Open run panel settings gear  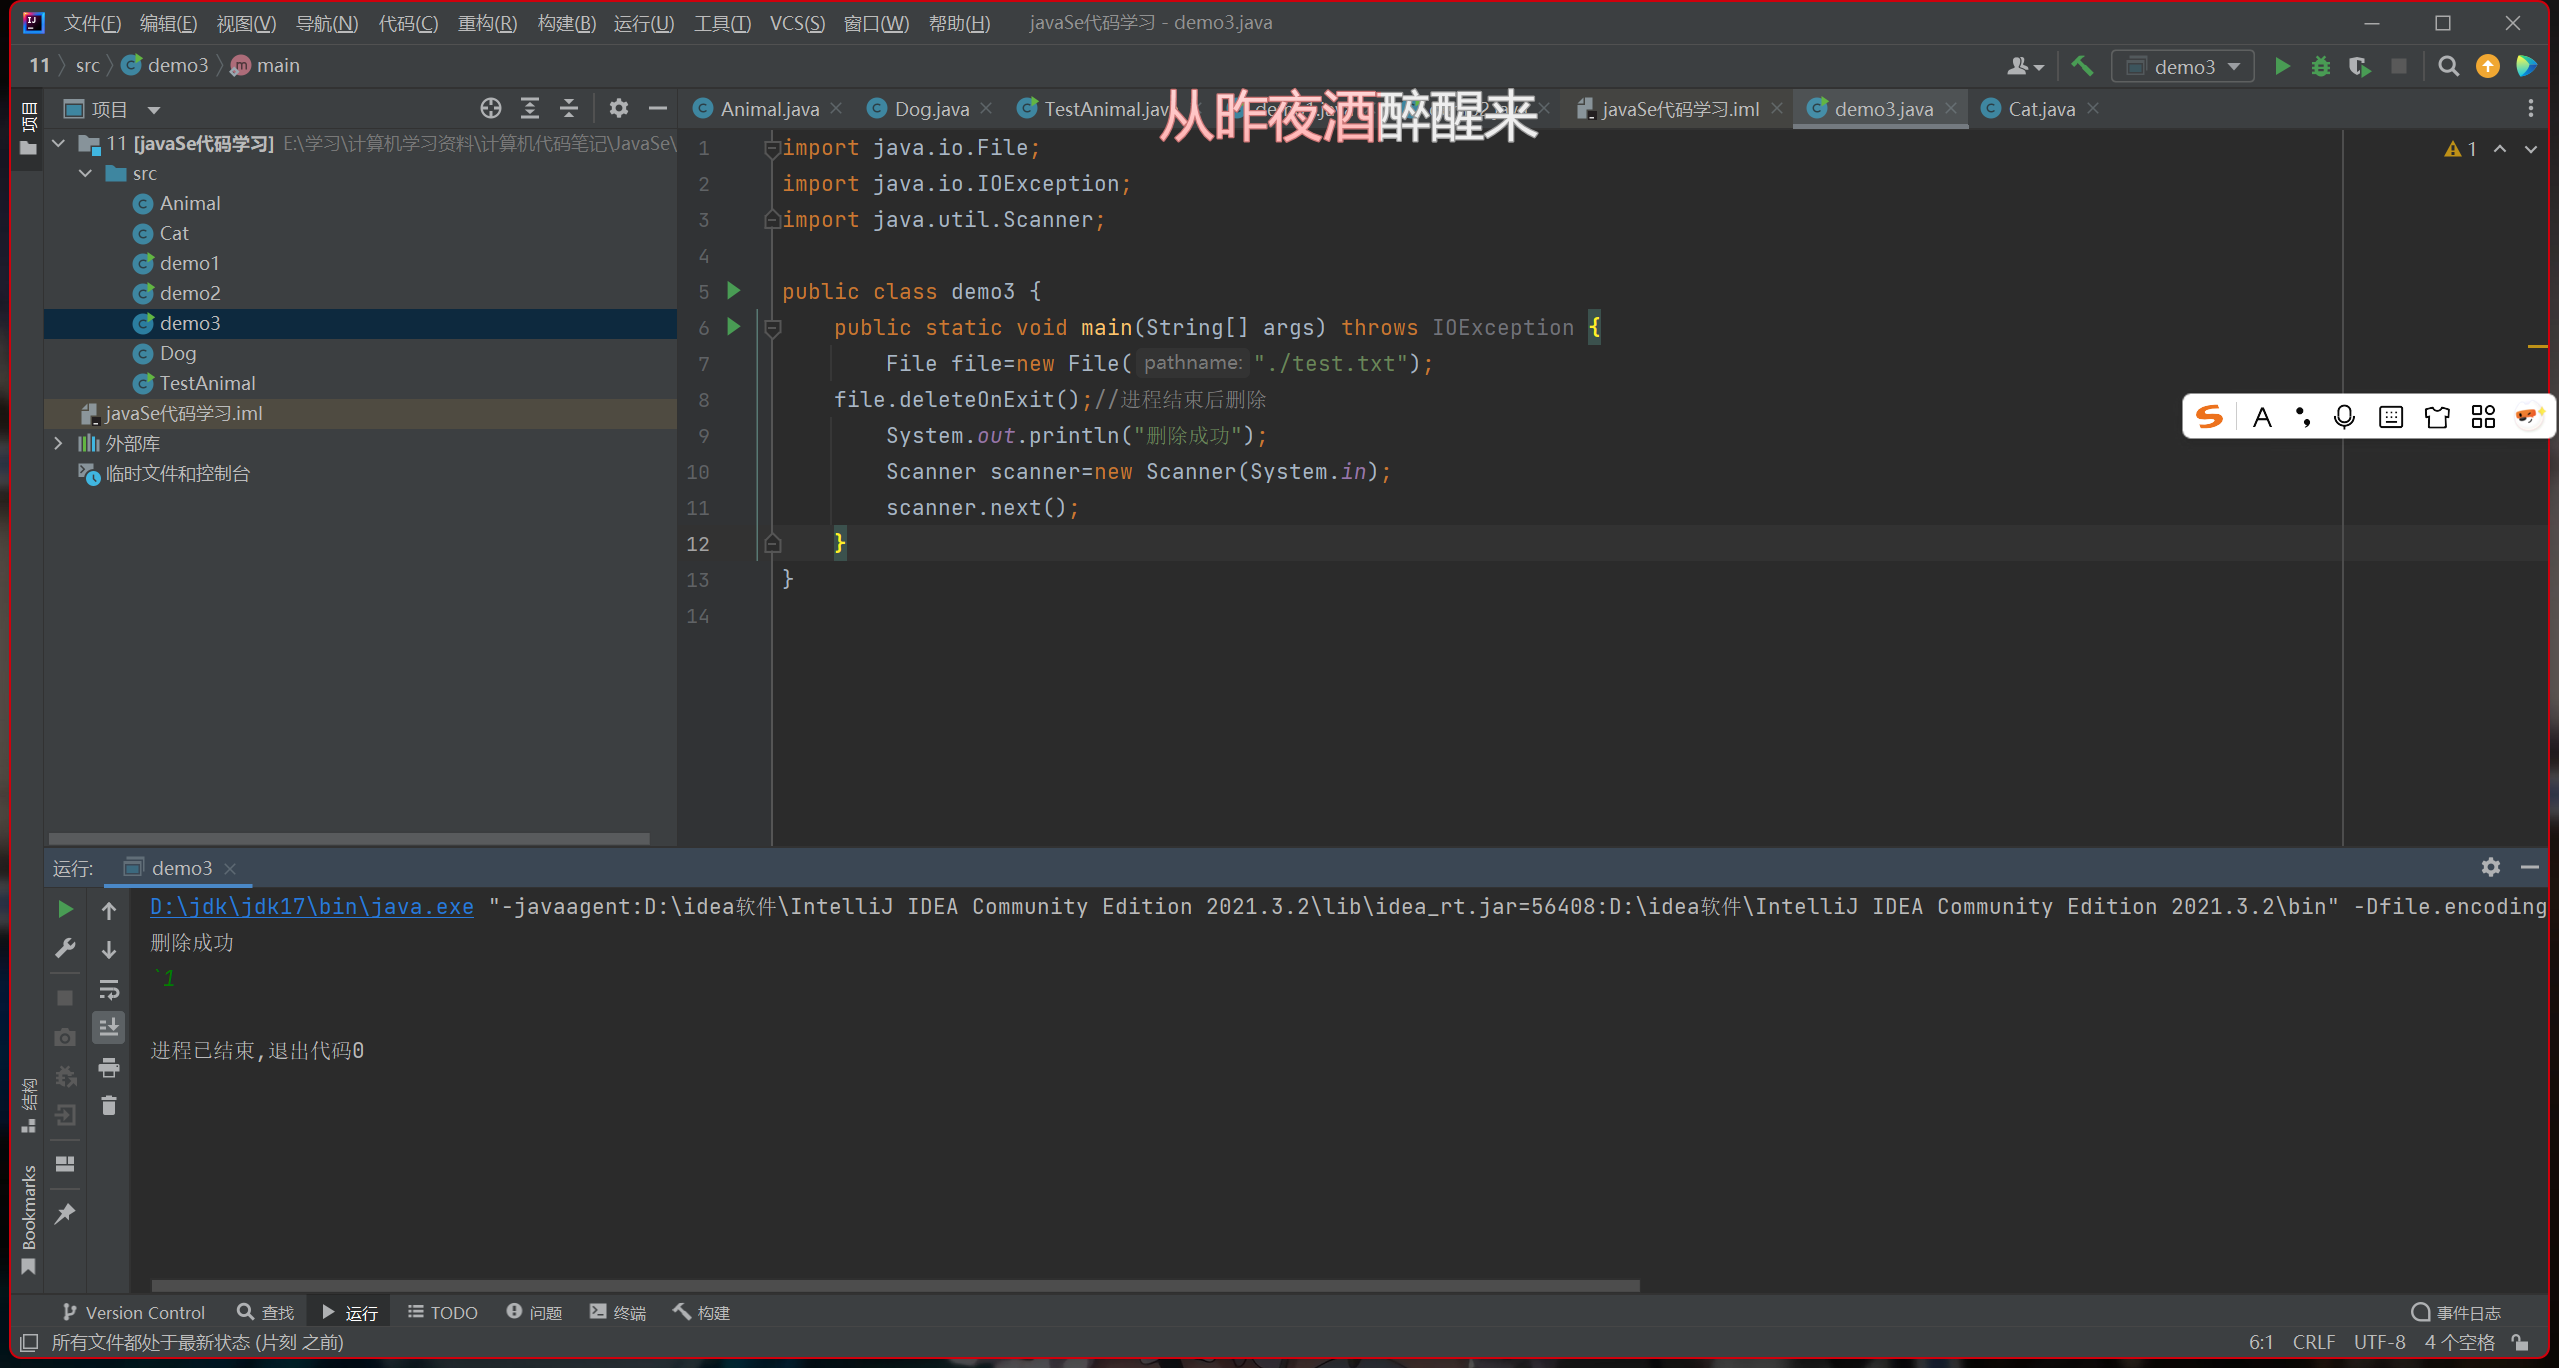2491,867
